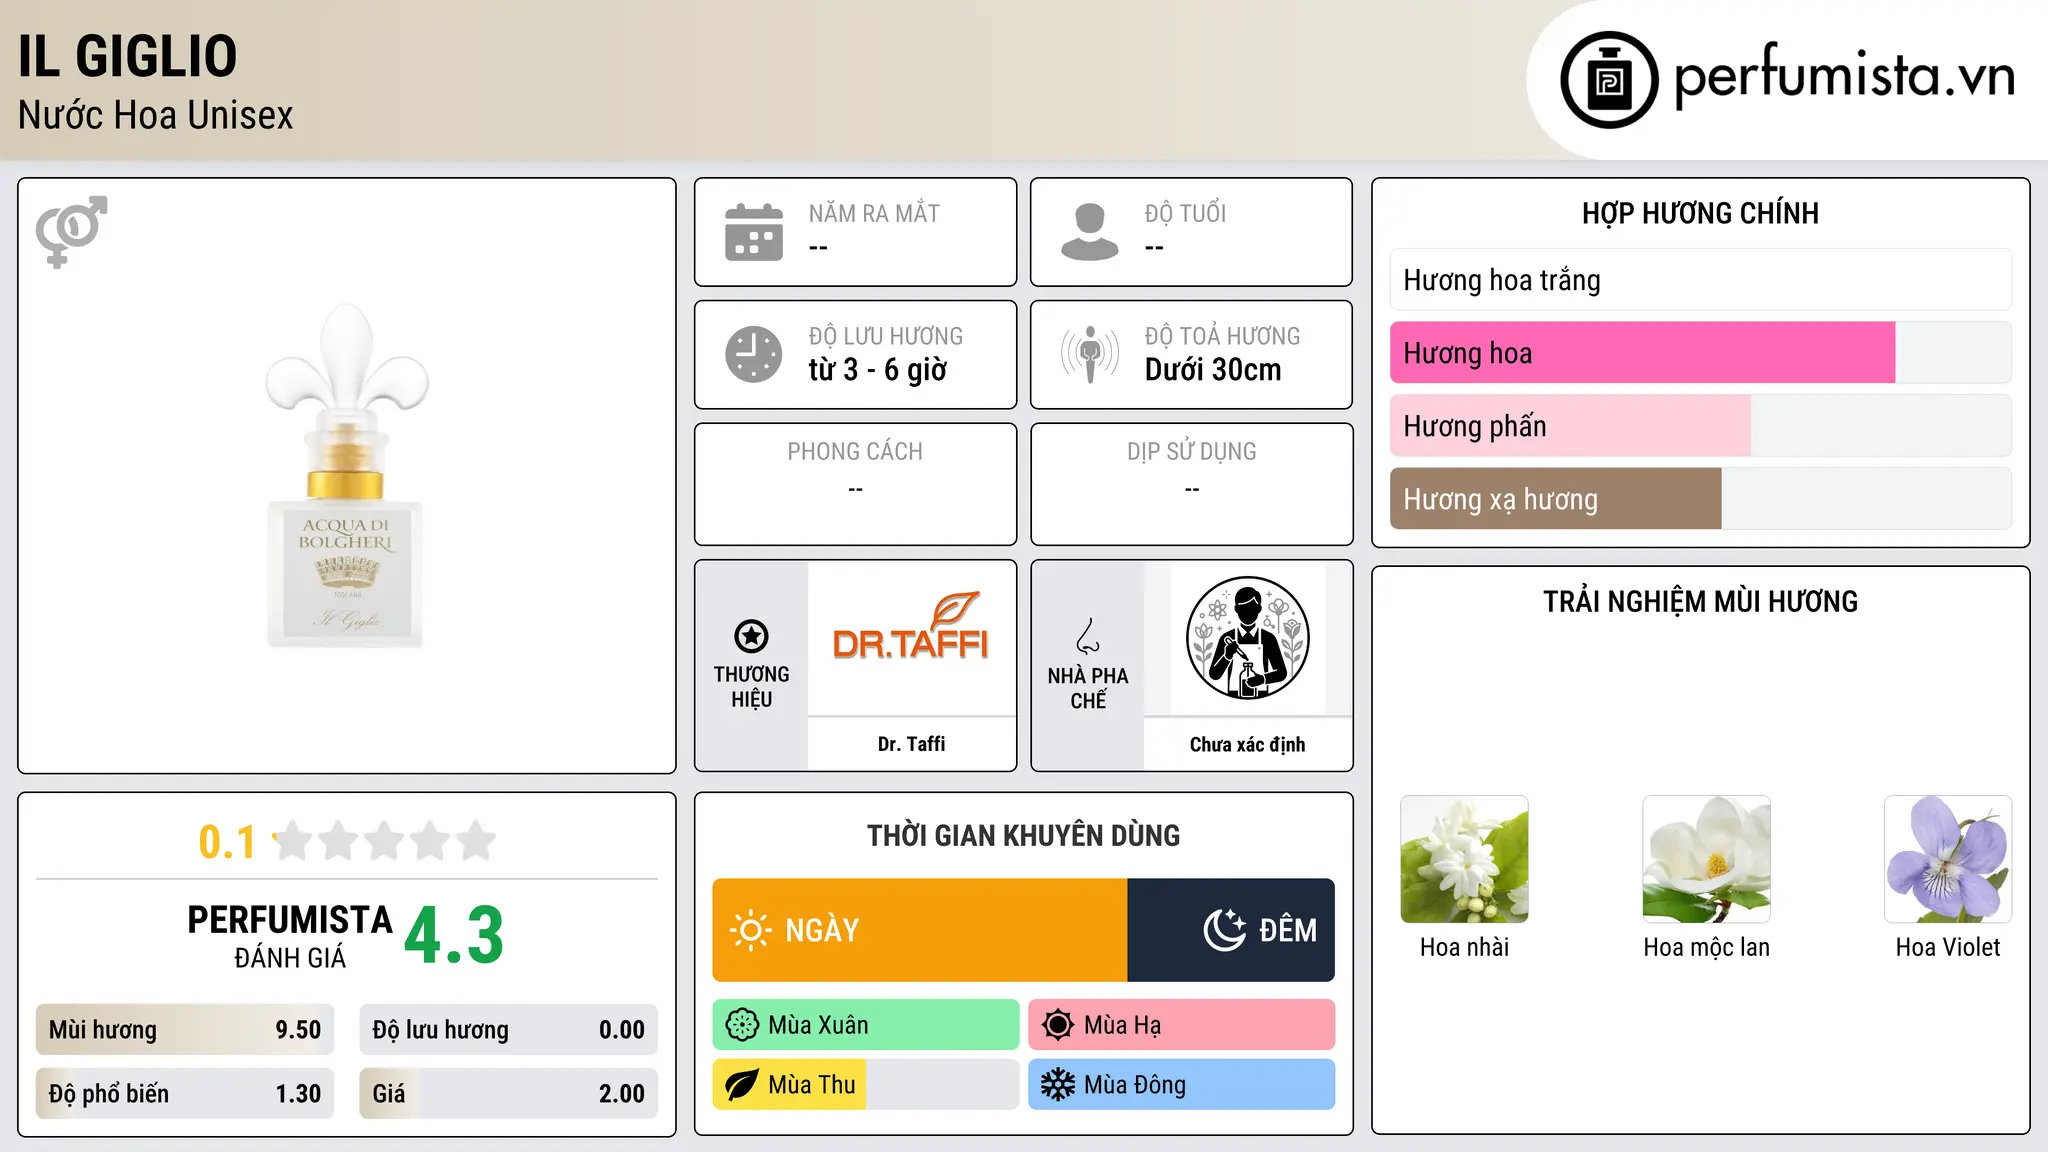Click the sun icon beside Ngày
Image resolution: width=2048 pixels, height=1152 pixels.
750,930
